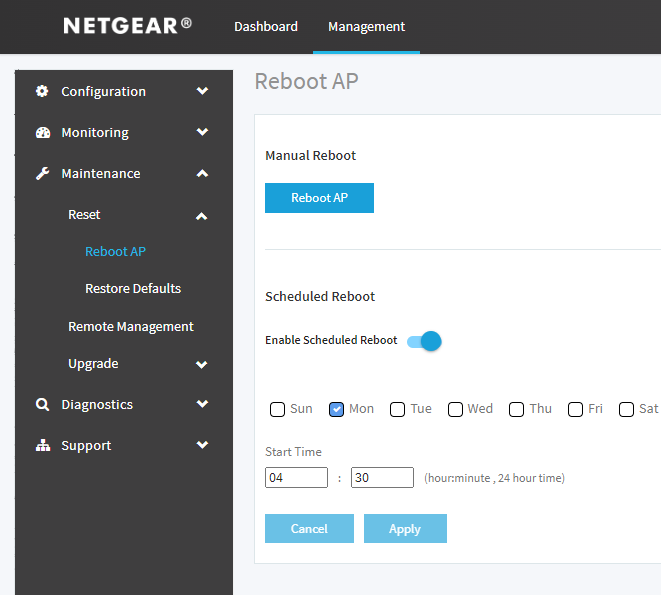Click the NETGEAR logo
The height and width of the screenshot is (595, 661).
click(x=127, y=26)
